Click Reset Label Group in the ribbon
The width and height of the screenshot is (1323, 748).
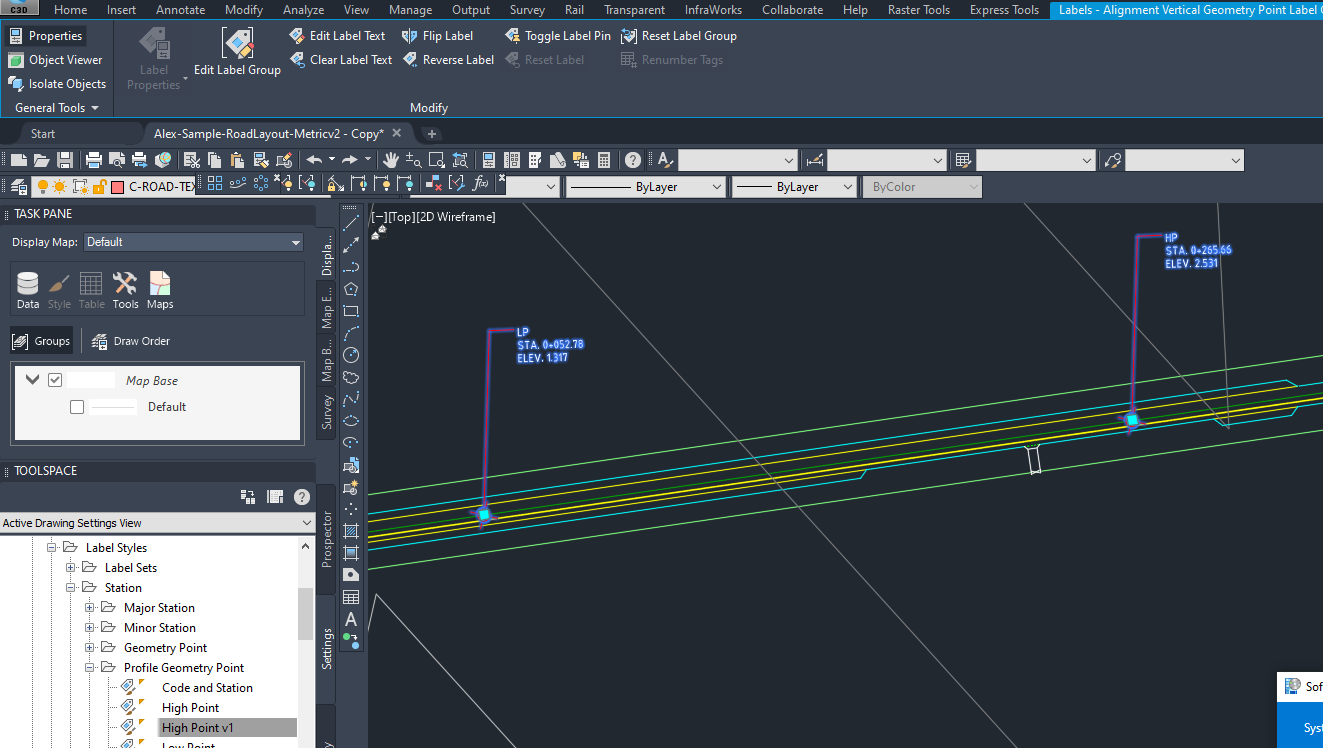tap(679, 35)
